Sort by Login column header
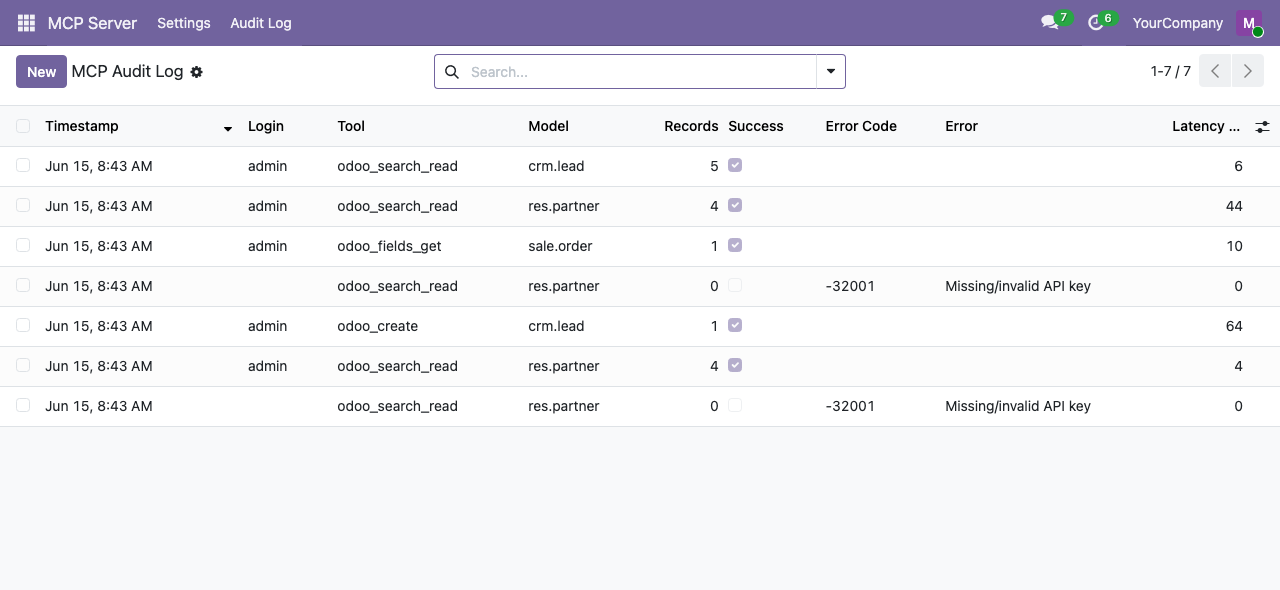The height and width of the screenshot is (590, 1280). pyautogui.click(x=266, y=126)
